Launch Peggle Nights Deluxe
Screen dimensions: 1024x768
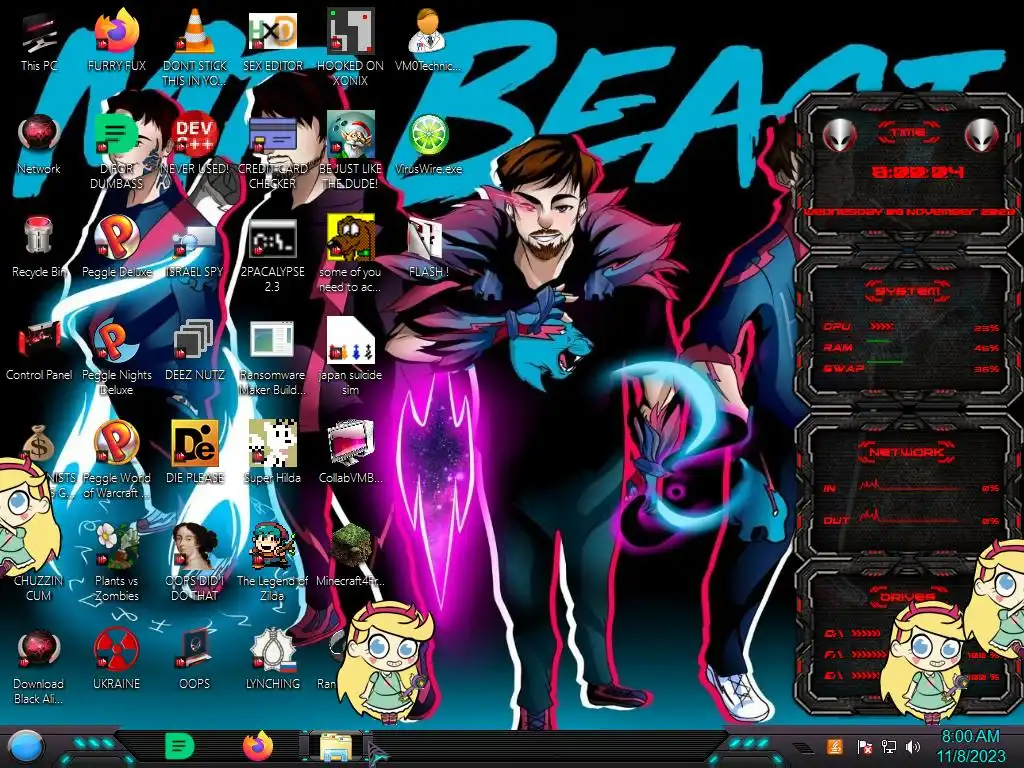click(117, 357)
